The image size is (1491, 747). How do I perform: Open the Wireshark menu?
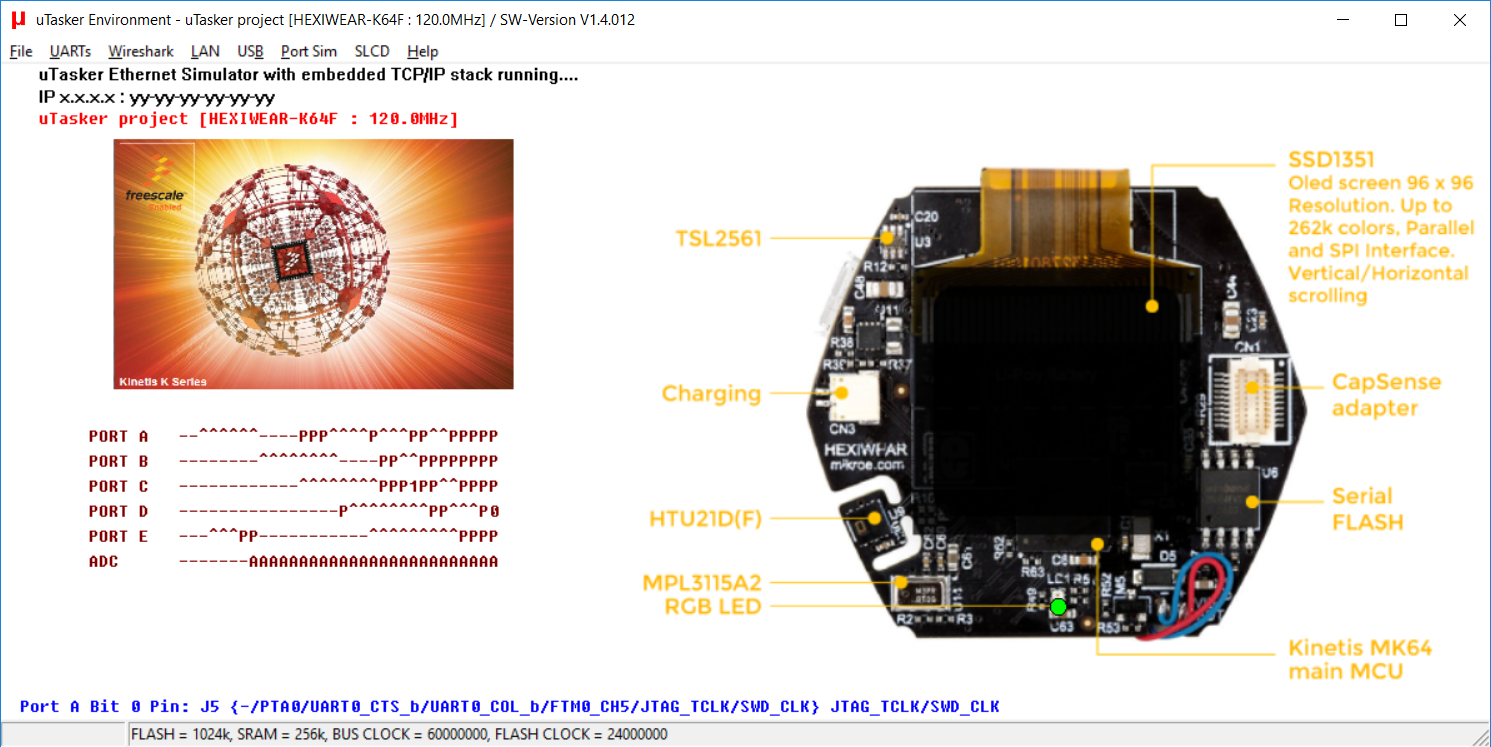pyautogui.click(x=141, y=51)
